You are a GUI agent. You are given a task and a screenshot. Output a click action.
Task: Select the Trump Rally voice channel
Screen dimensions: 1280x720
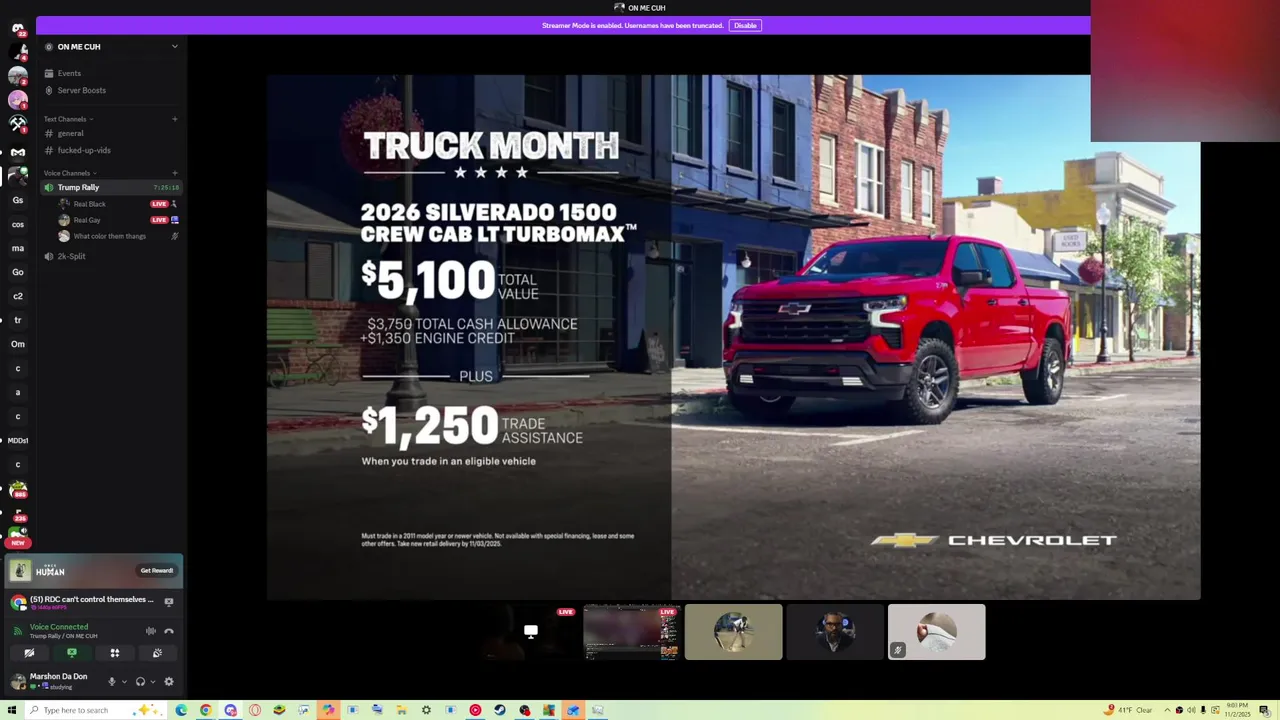click(x=110, y=187)
